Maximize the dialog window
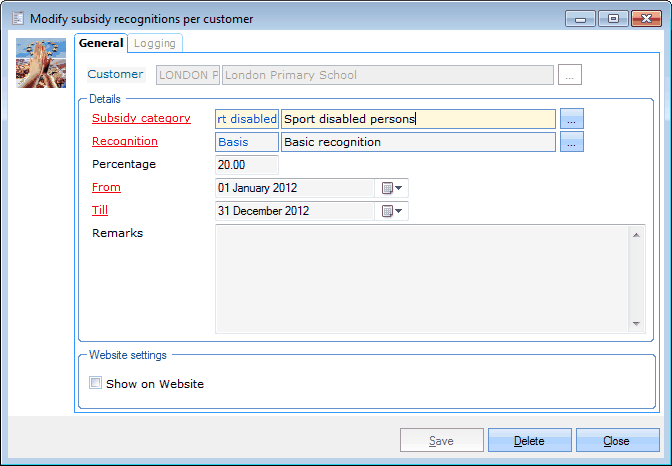Screen dimensions: 672x466 click(613, 18)
